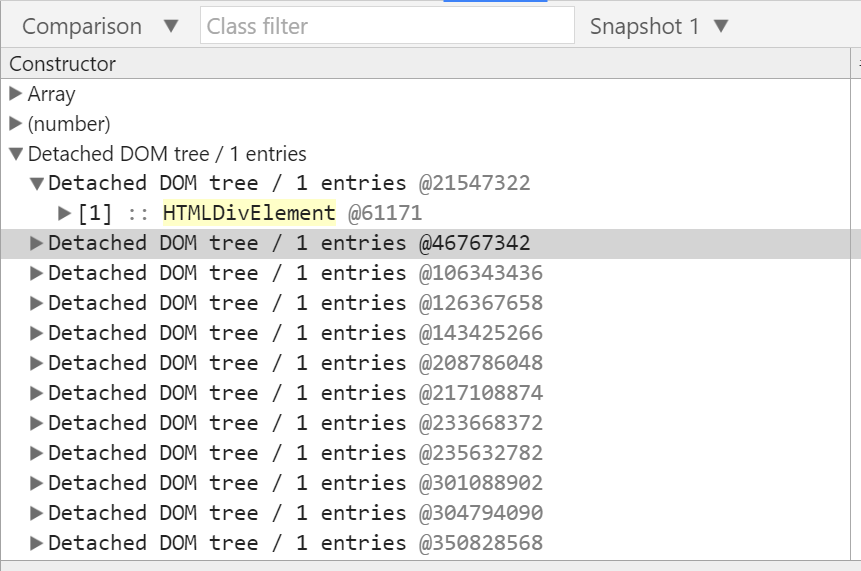Open the Comparison view dropdown
Image resolution: width=861 pixels, height=571 pixels.
(100, 26)
